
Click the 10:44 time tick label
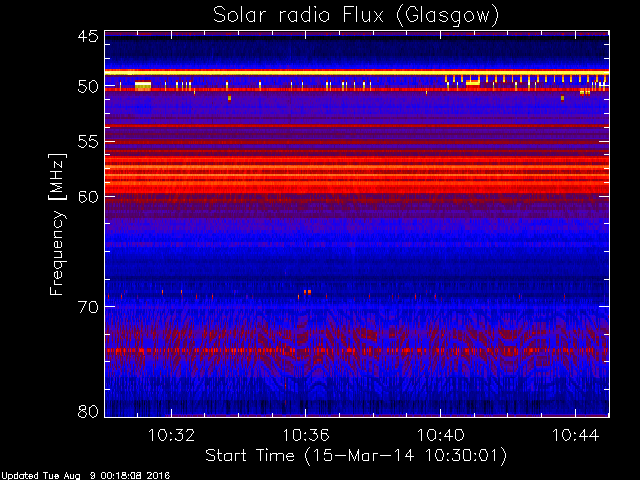(576, 435)
